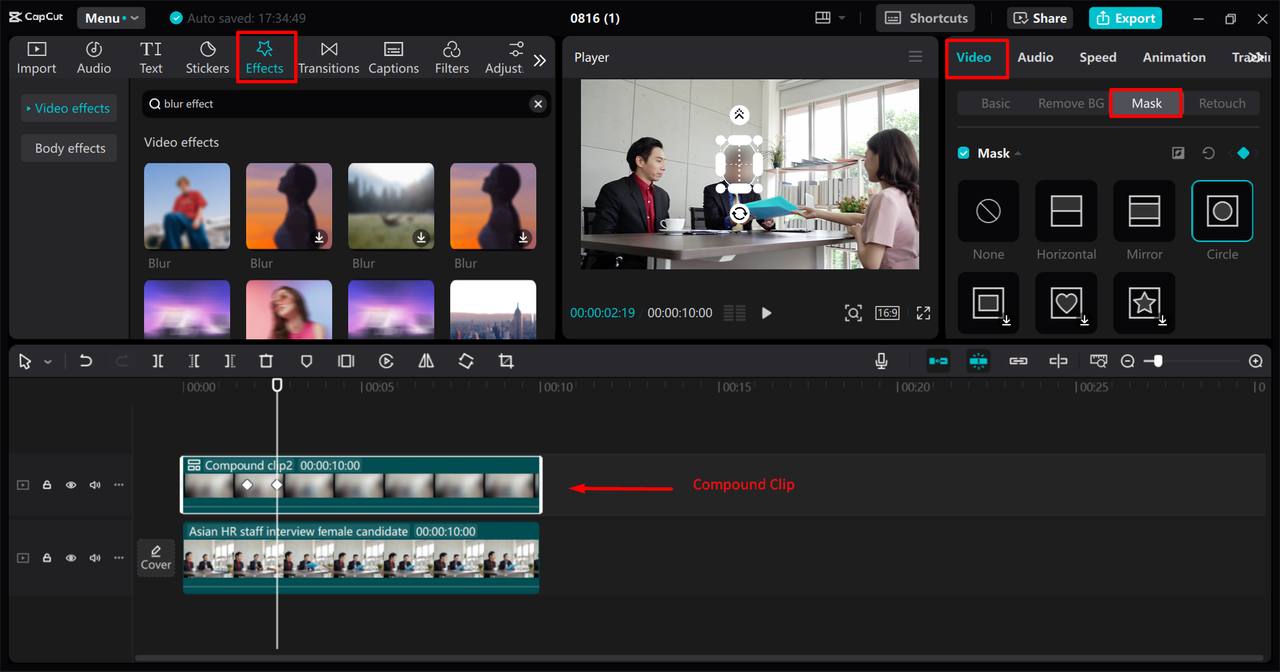The image size is (1280, 672).
Task: Select Body effects category
Action: pyautogui.click(x=70, y=148)
